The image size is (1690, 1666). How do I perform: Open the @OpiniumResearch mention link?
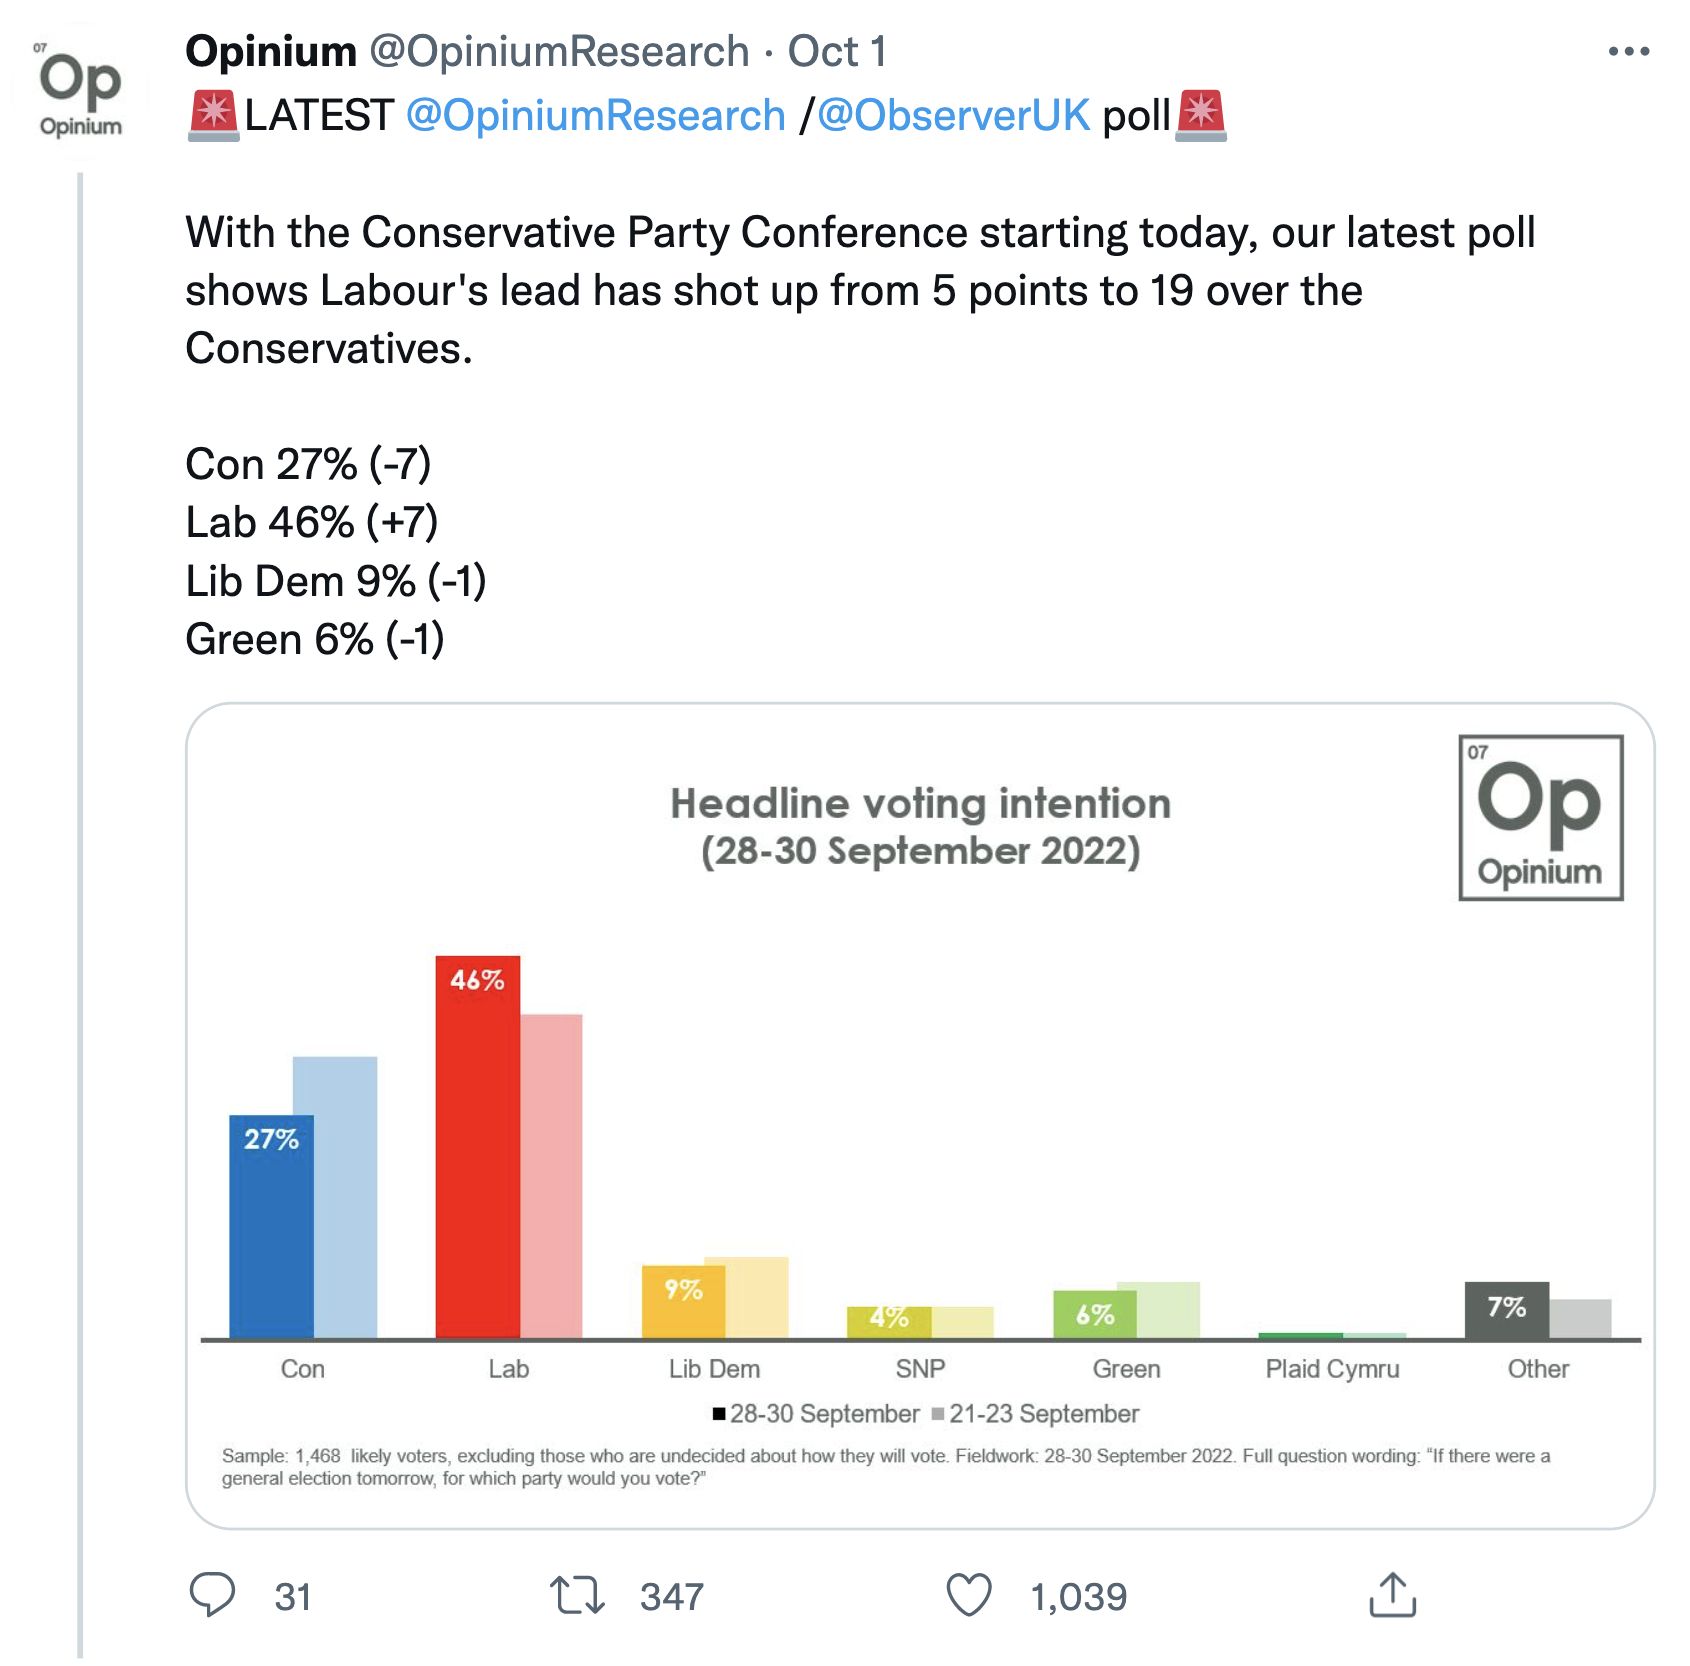595,116
